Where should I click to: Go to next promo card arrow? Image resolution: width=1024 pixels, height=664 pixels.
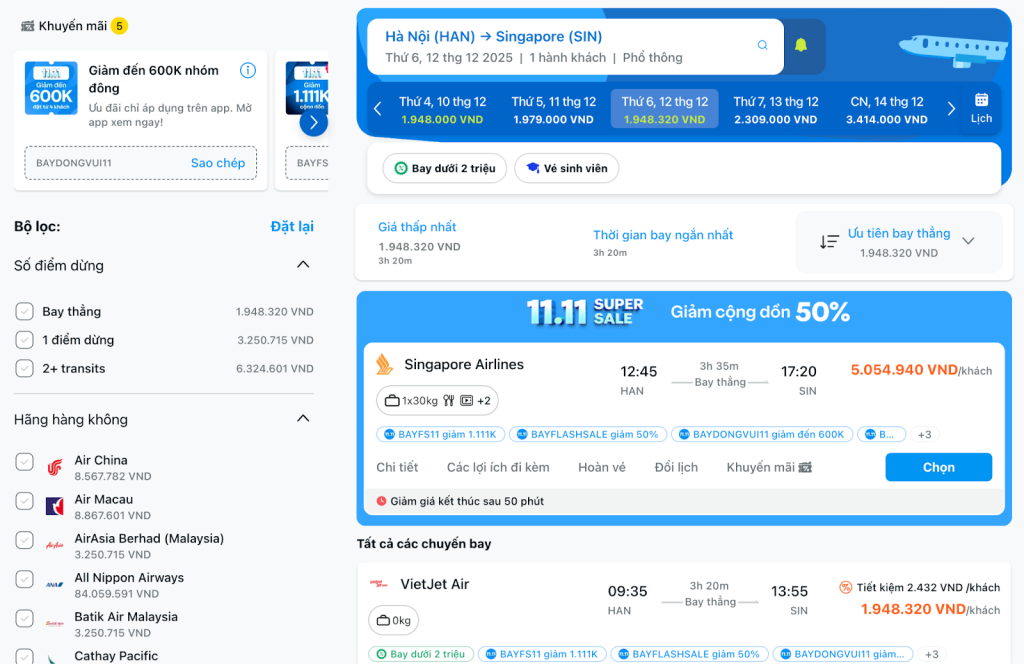(x=313, y=122)
